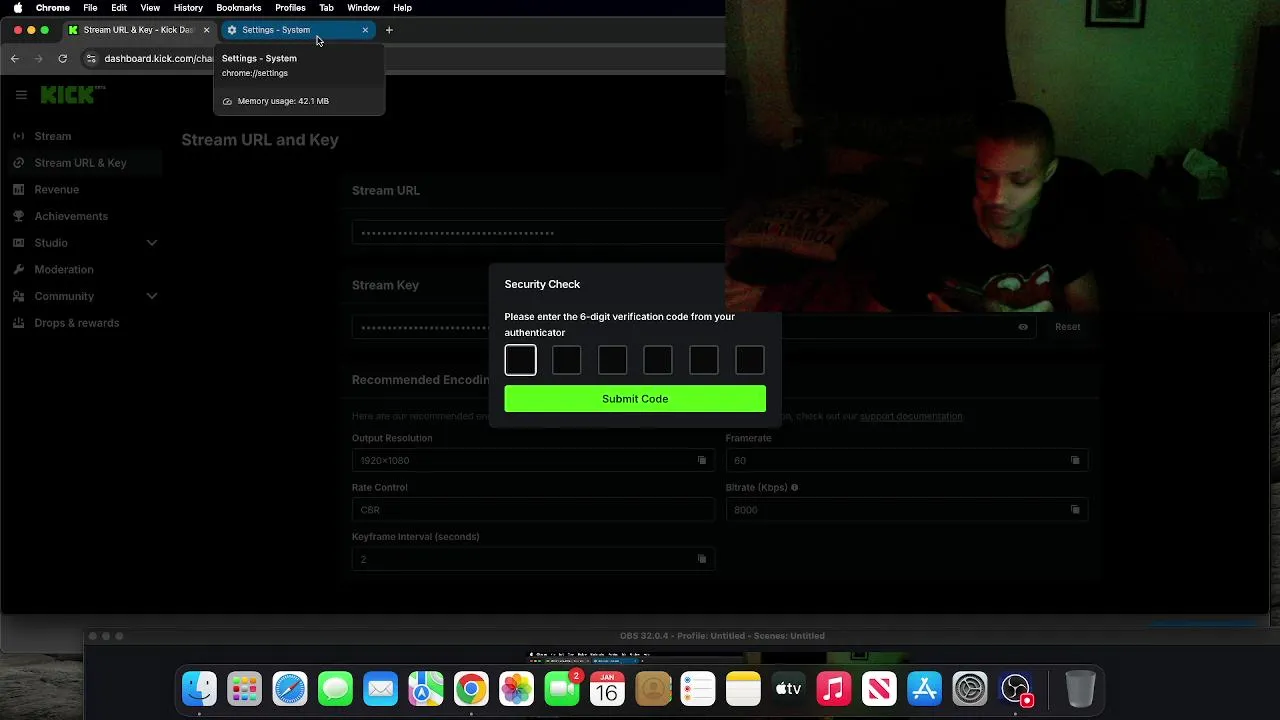This screenshot has height=720, width=1280.
Task: Open the support documentation link
Action: click(911, 416)
